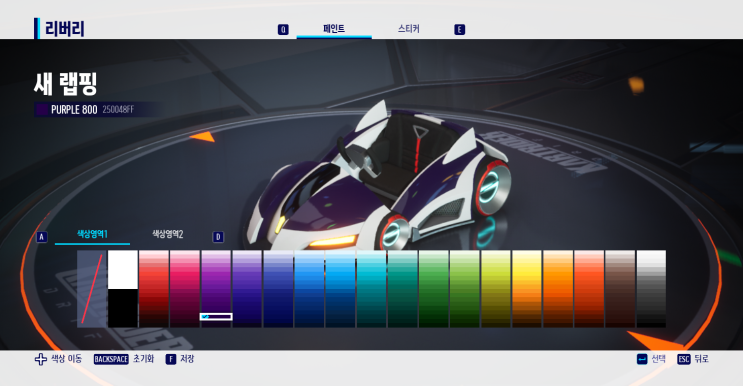Click the Enter key select icon
The image size is (743, 386).
pyautogui.click(x=642, y=359)
